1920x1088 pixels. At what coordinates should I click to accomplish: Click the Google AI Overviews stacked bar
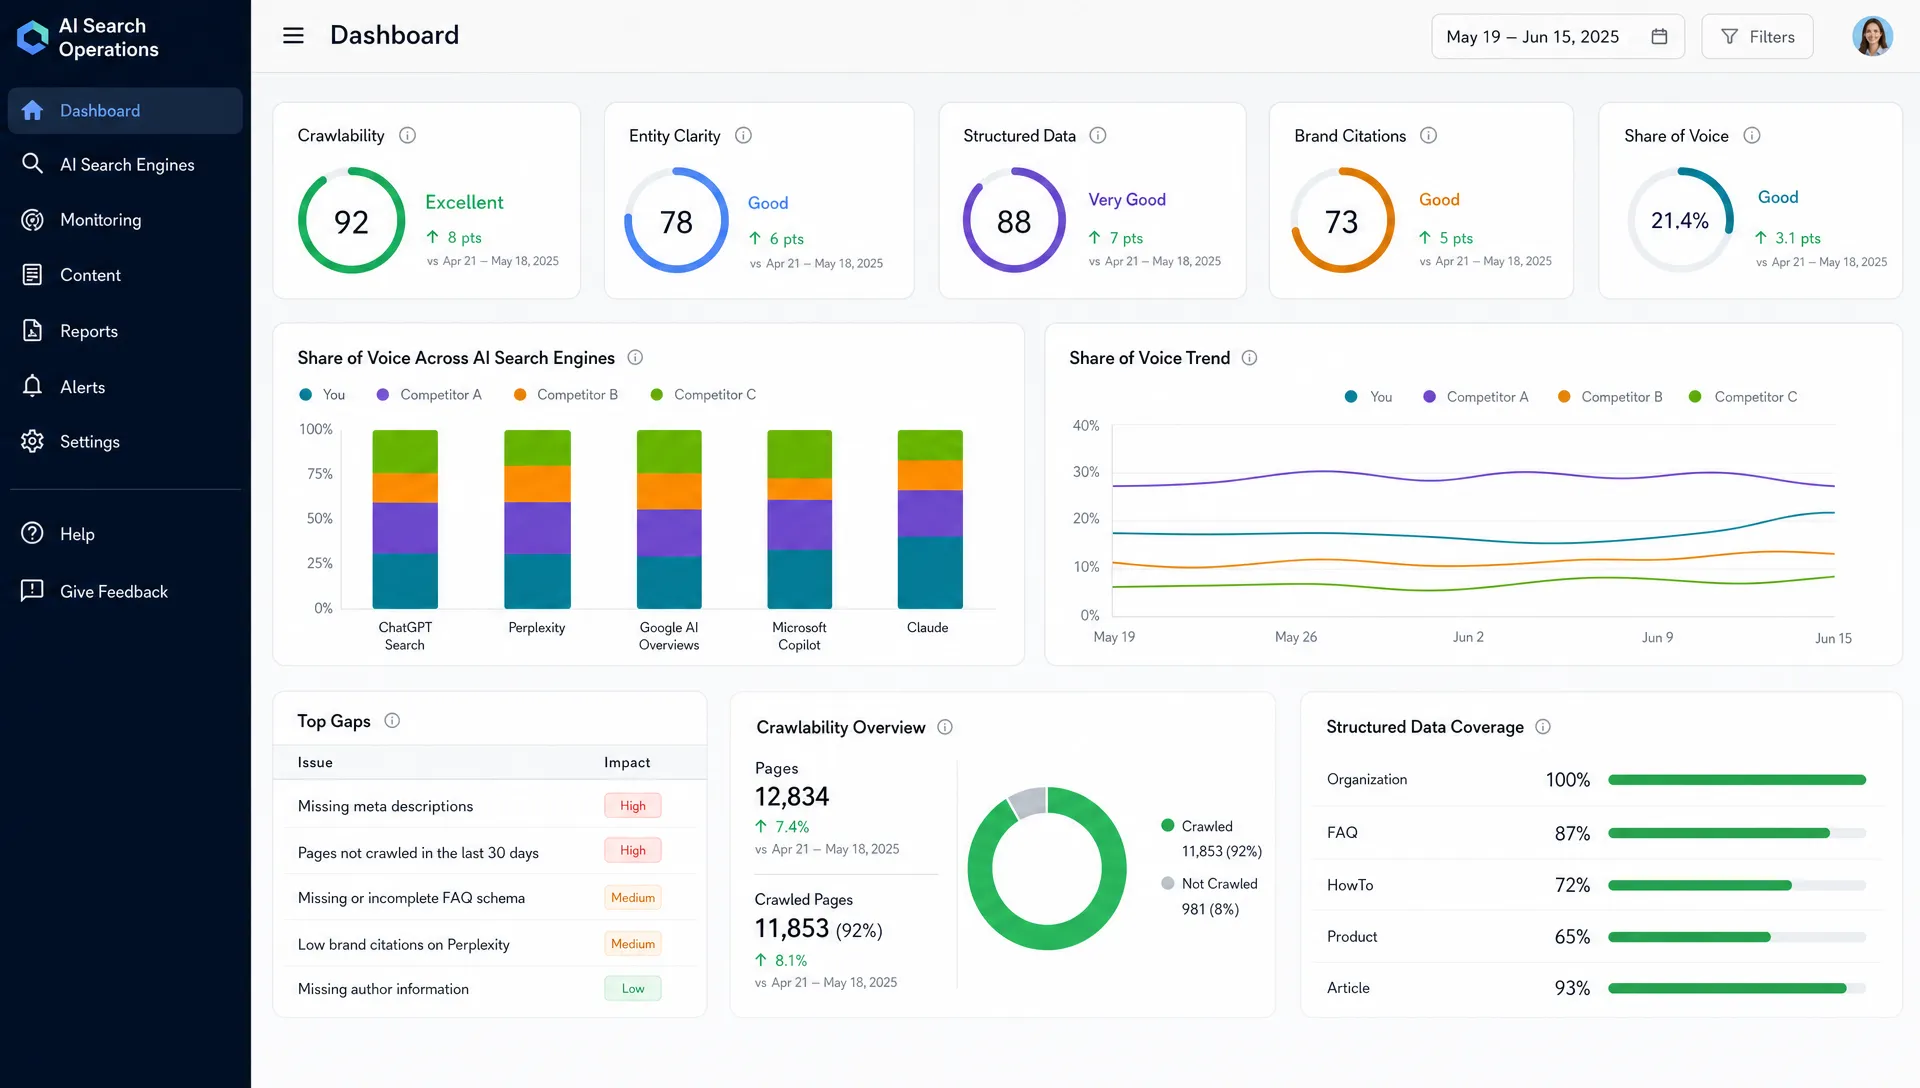(669, 519)
